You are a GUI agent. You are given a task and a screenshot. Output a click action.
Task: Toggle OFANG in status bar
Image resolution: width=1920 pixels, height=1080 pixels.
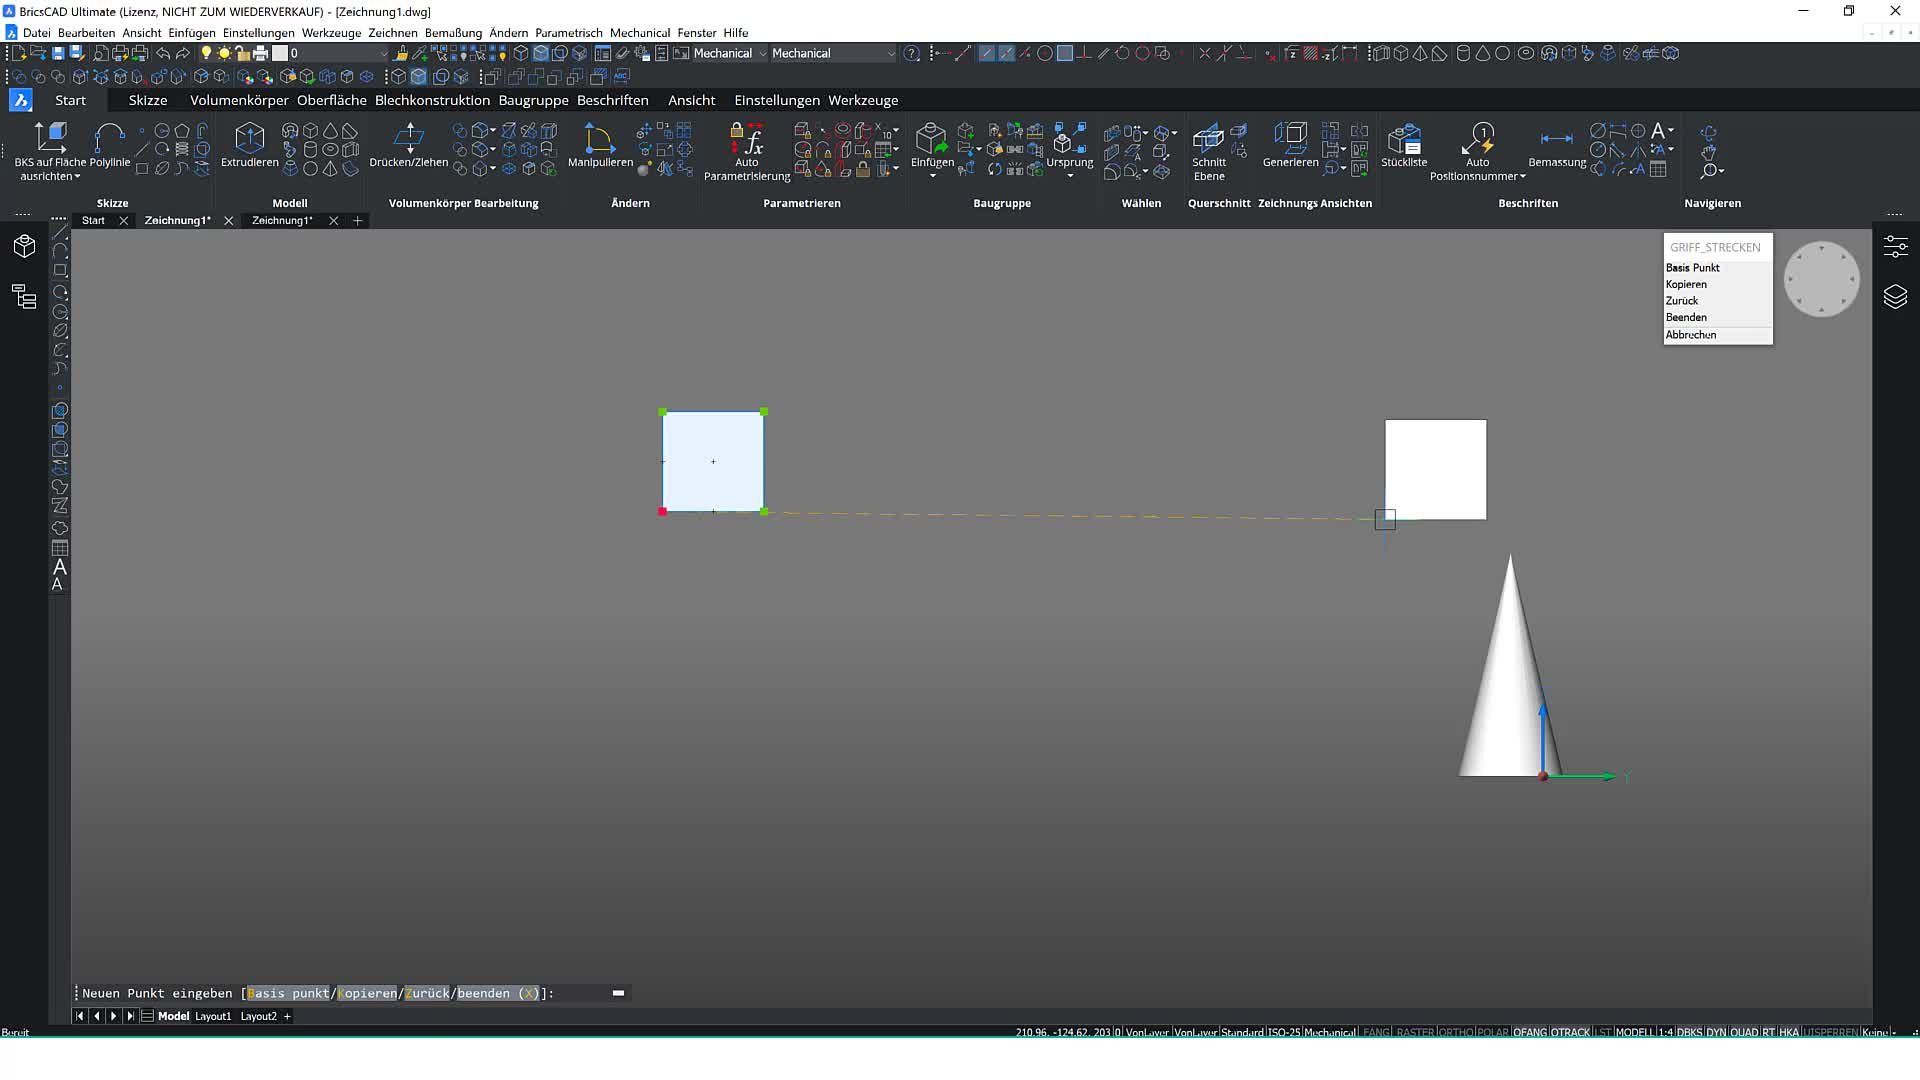(x=1530, y=1032)
